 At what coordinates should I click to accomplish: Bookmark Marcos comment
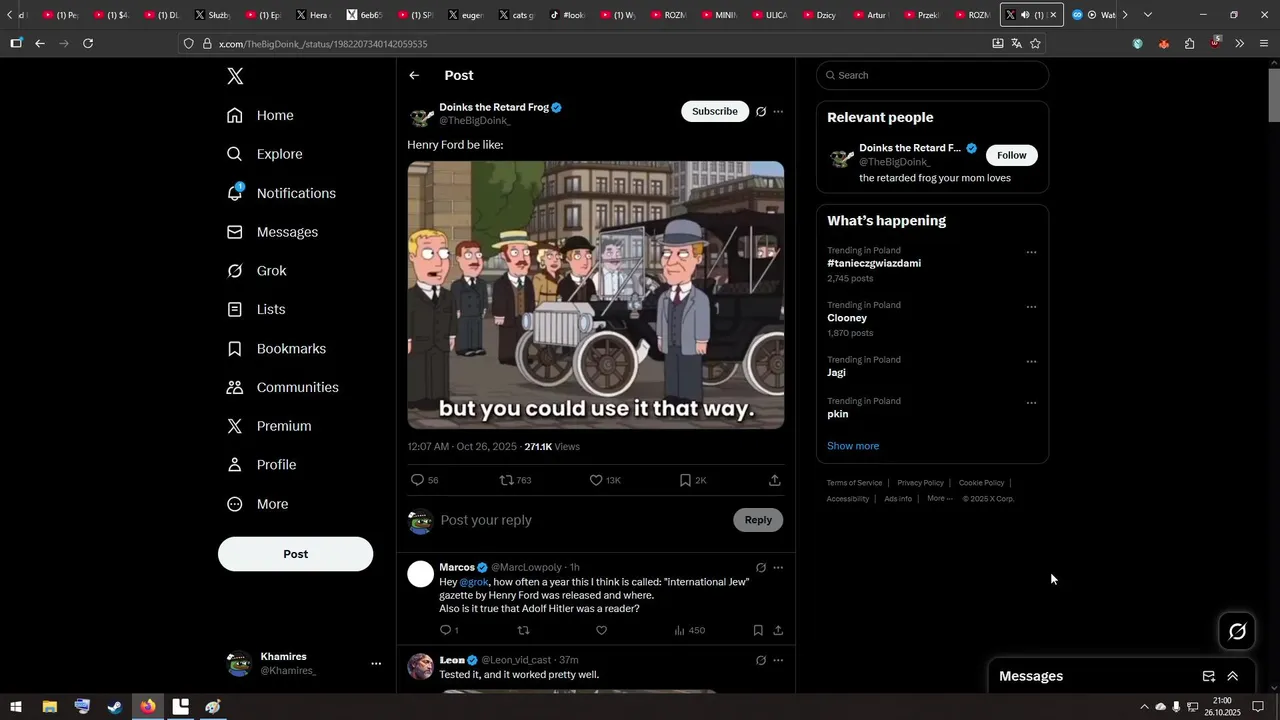(x=758, y=630)
